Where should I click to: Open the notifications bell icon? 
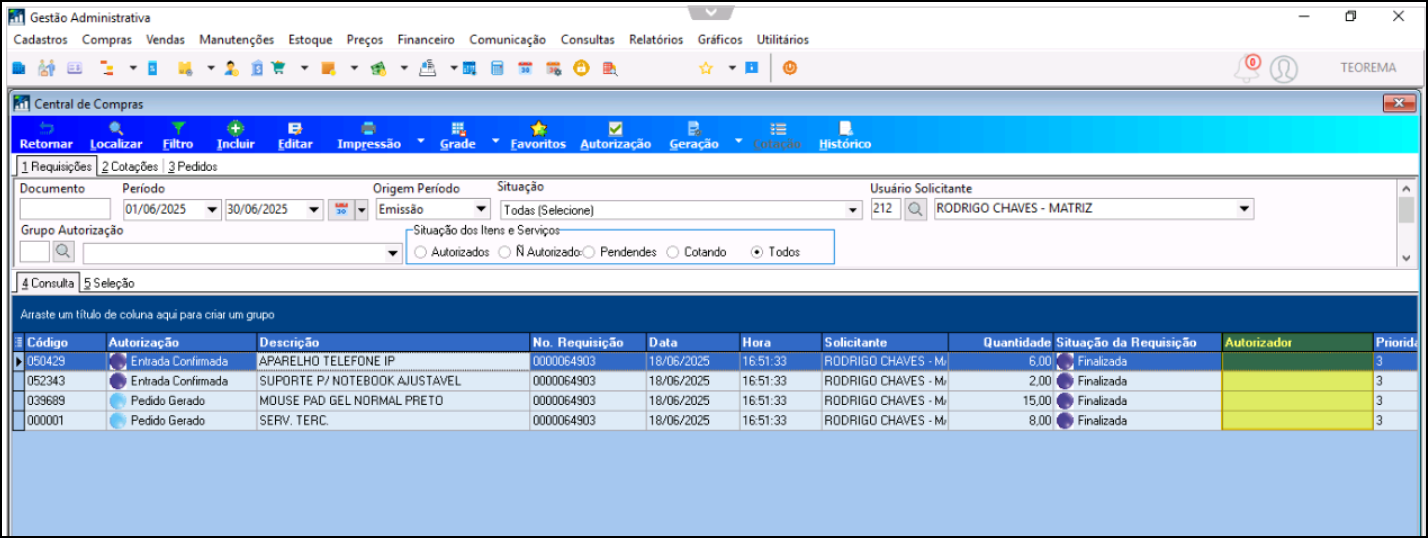[1247, 69]
